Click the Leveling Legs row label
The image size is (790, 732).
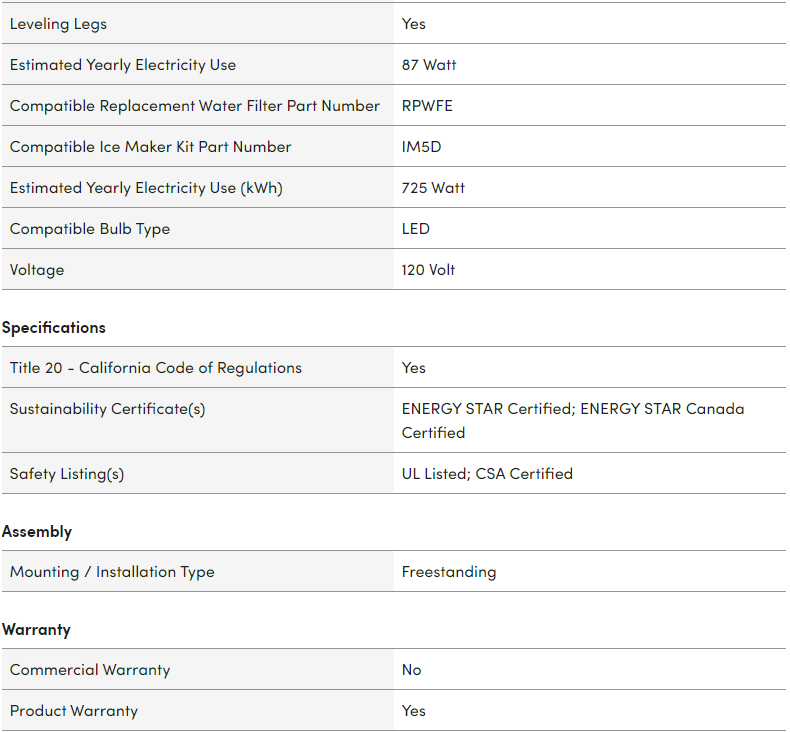point(58,24)
